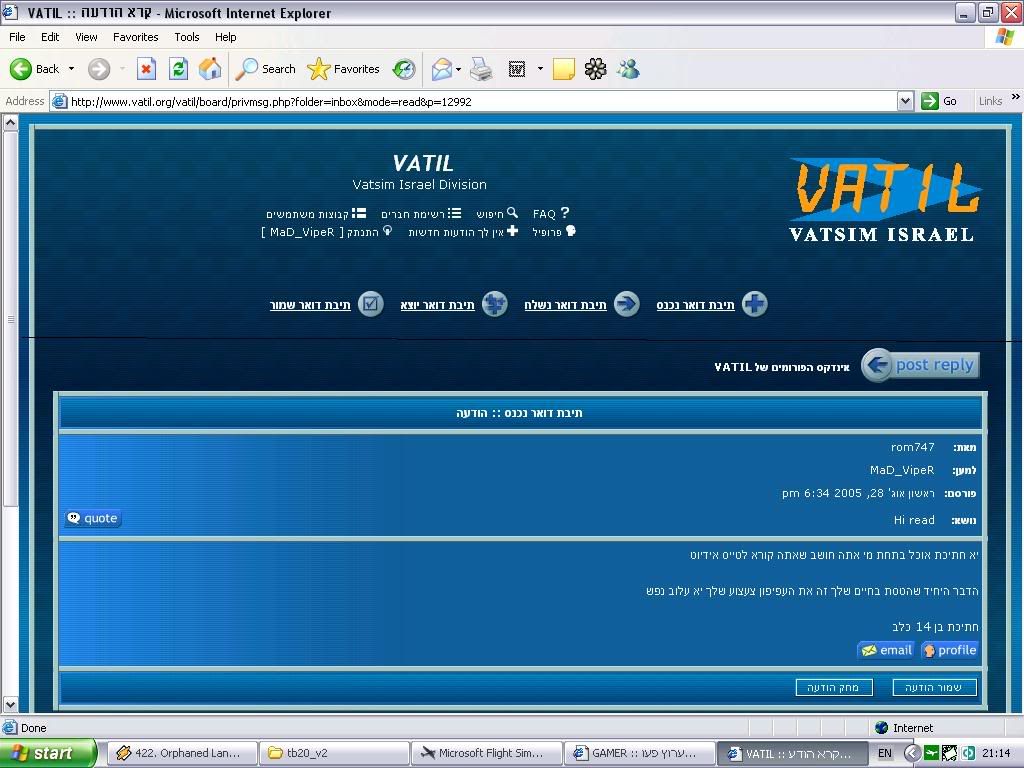Open the תיבת דואר נכנס inbox link
Screen dimensions: 1024x768
pyautogui.click(x=696, y=305)
